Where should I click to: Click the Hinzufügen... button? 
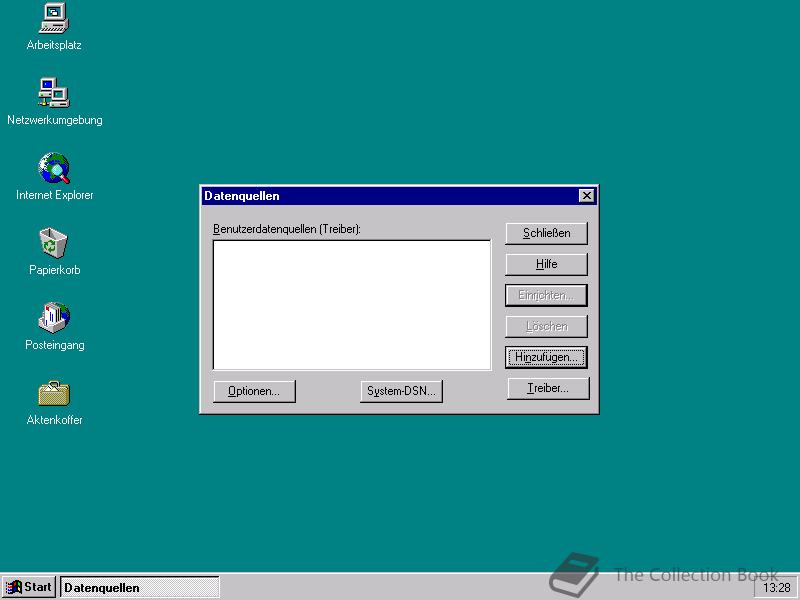click(x=546, y=357)
